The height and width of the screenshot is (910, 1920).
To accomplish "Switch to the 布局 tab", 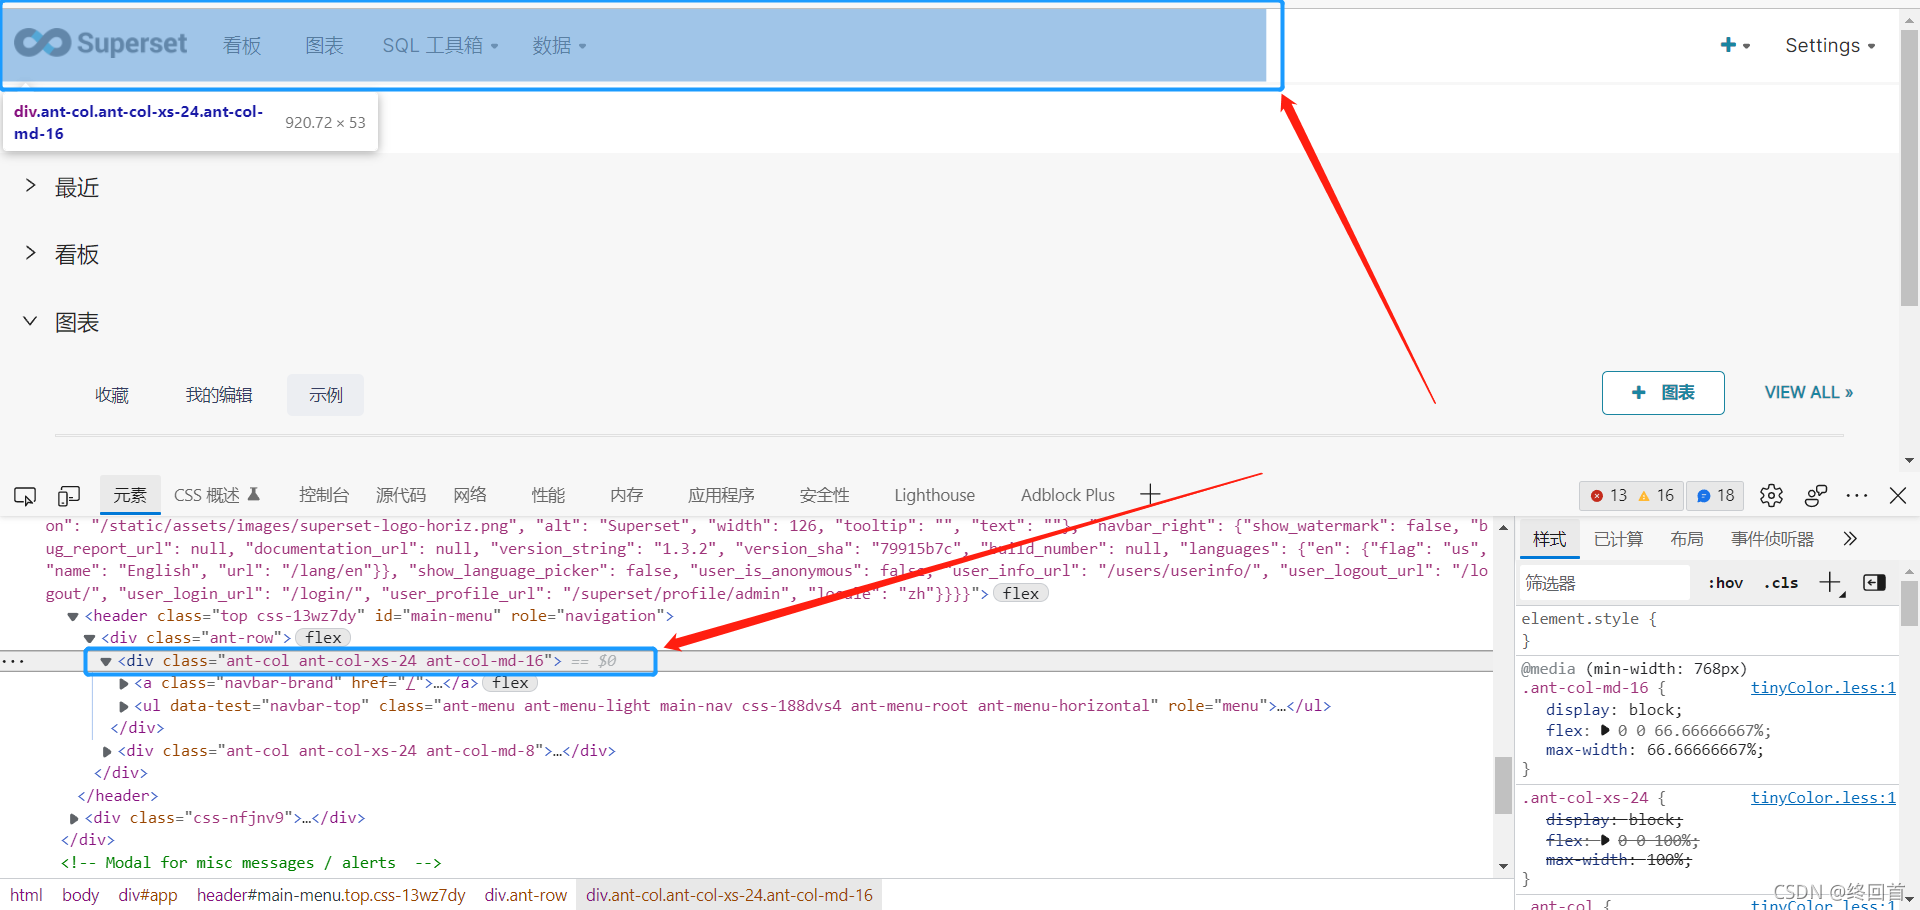I will 1686,539.
